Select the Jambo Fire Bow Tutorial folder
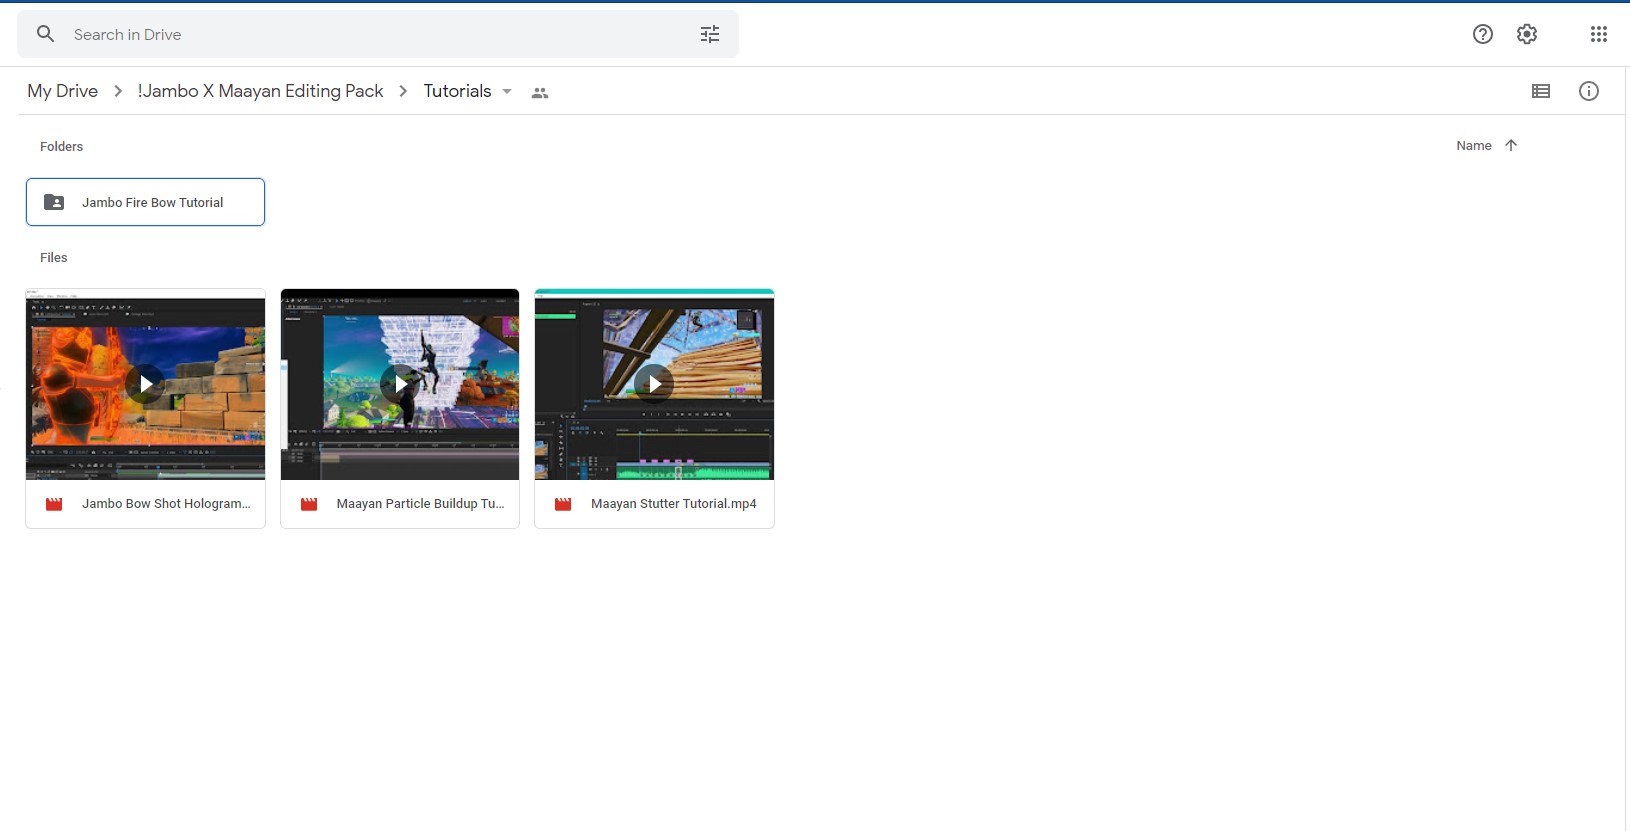 (145, 202)
